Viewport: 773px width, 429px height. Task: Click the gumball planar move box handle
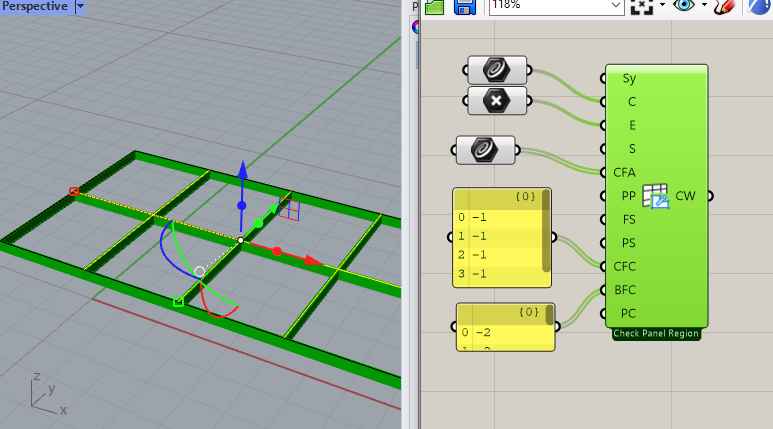tap(289, 209)
